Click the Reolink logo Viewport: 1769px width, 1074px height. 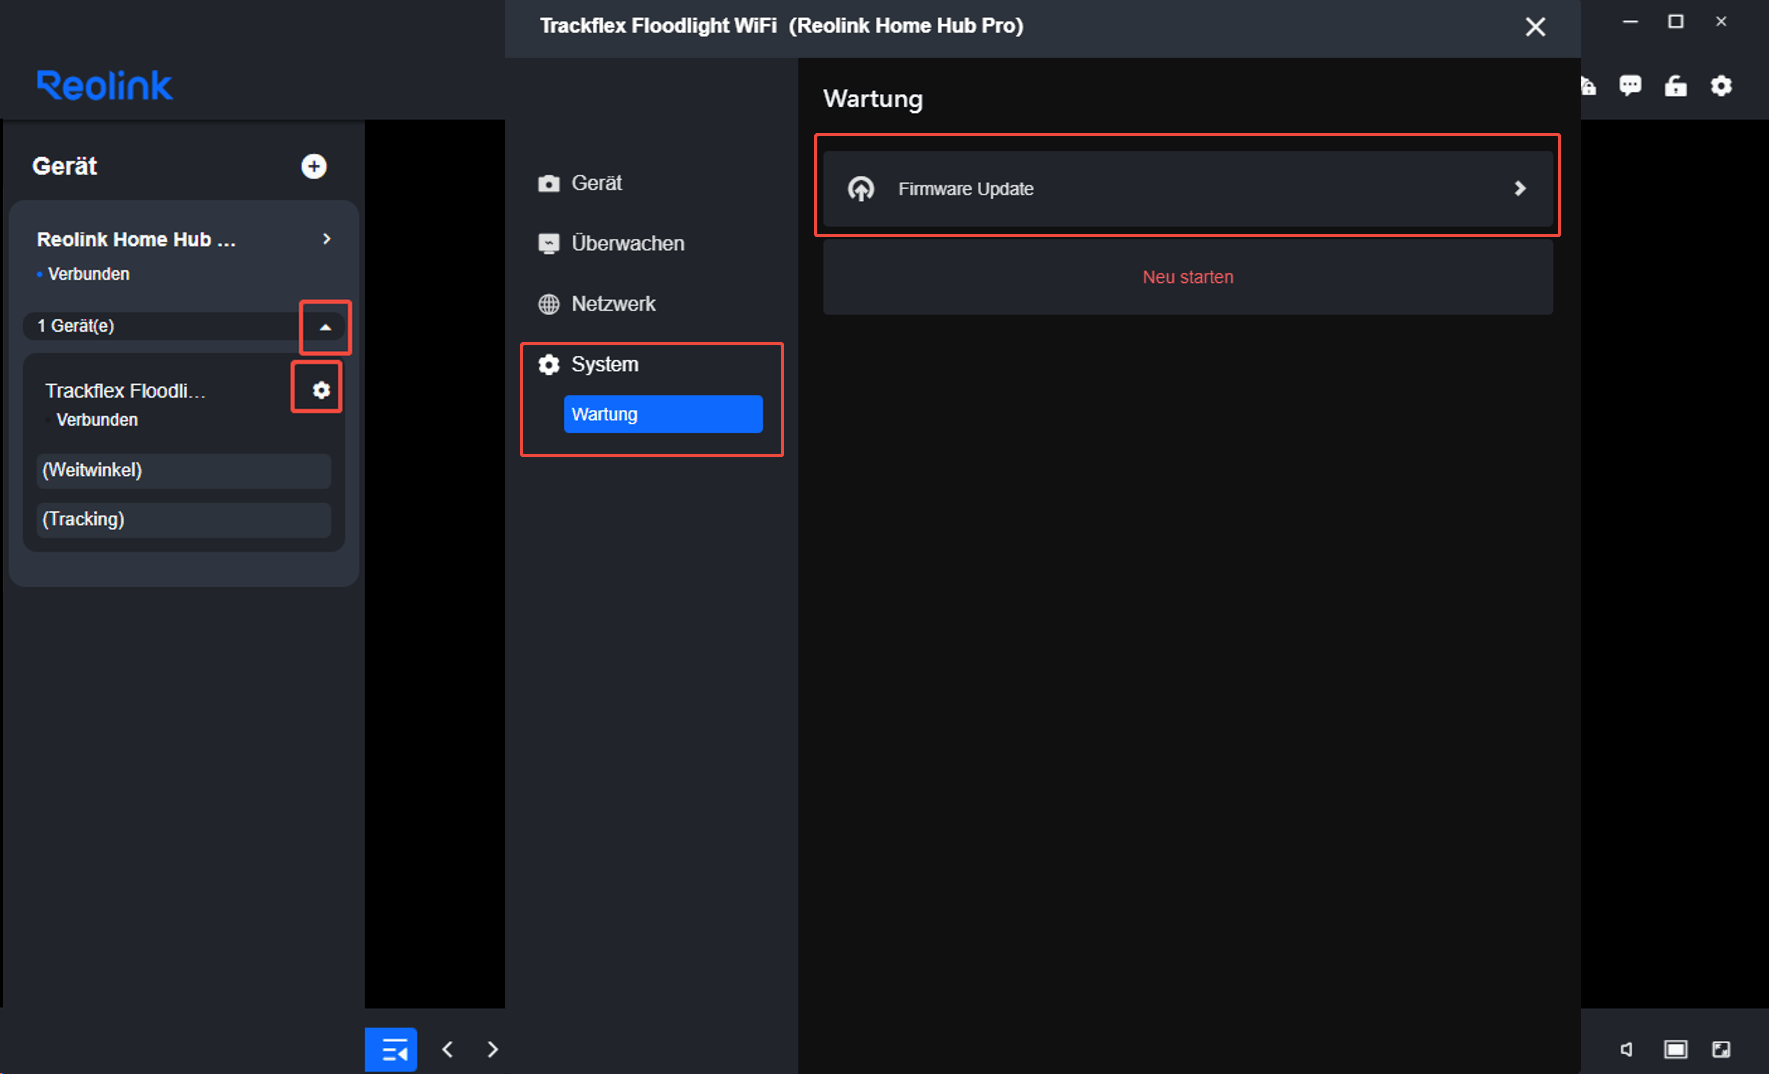(105, 86)
